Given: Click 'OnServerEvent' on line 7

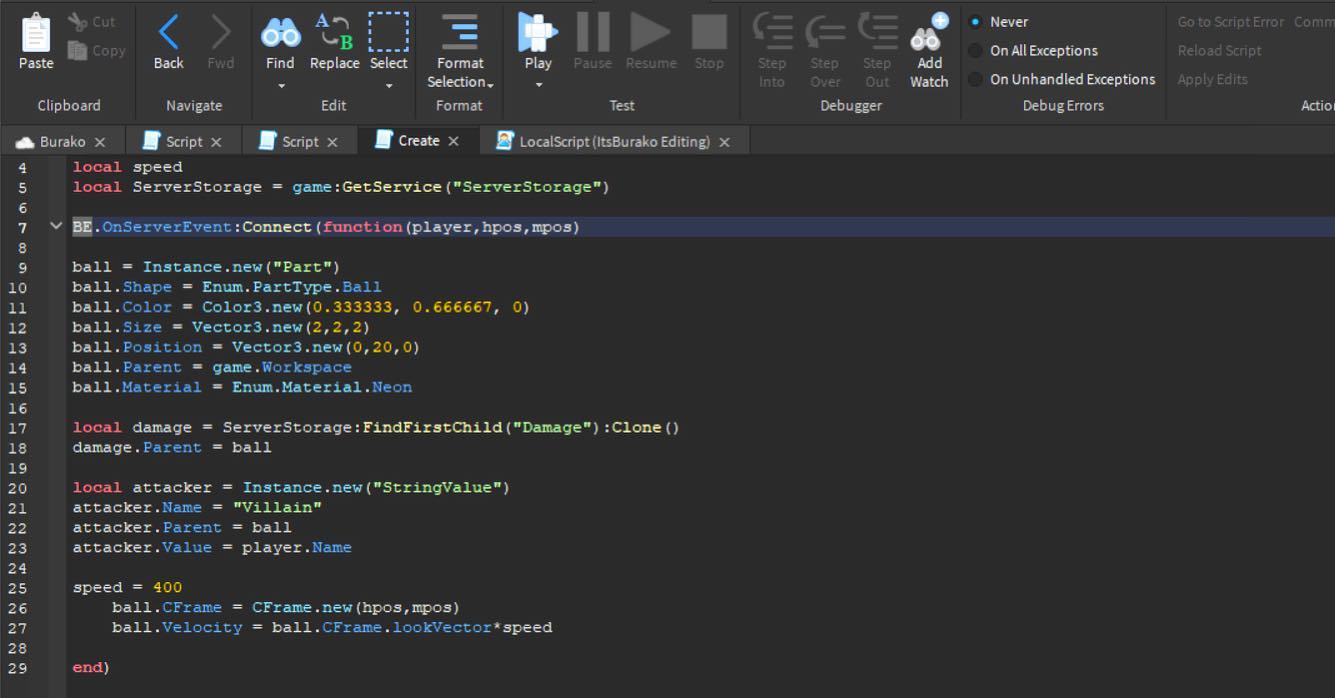Looking at the screenshot, I should coord(167,227).
